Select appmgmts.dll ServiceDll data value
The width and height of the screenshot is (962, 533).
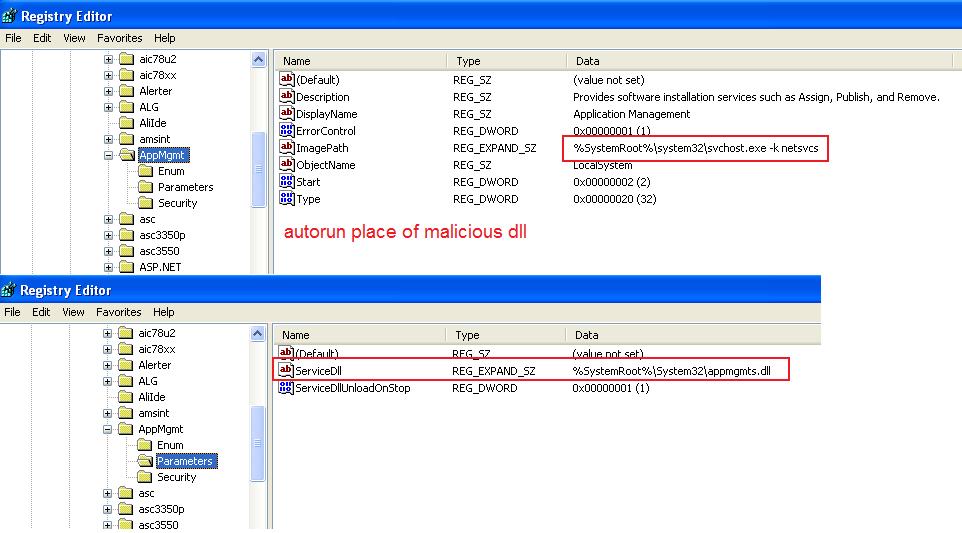[671, 370]
